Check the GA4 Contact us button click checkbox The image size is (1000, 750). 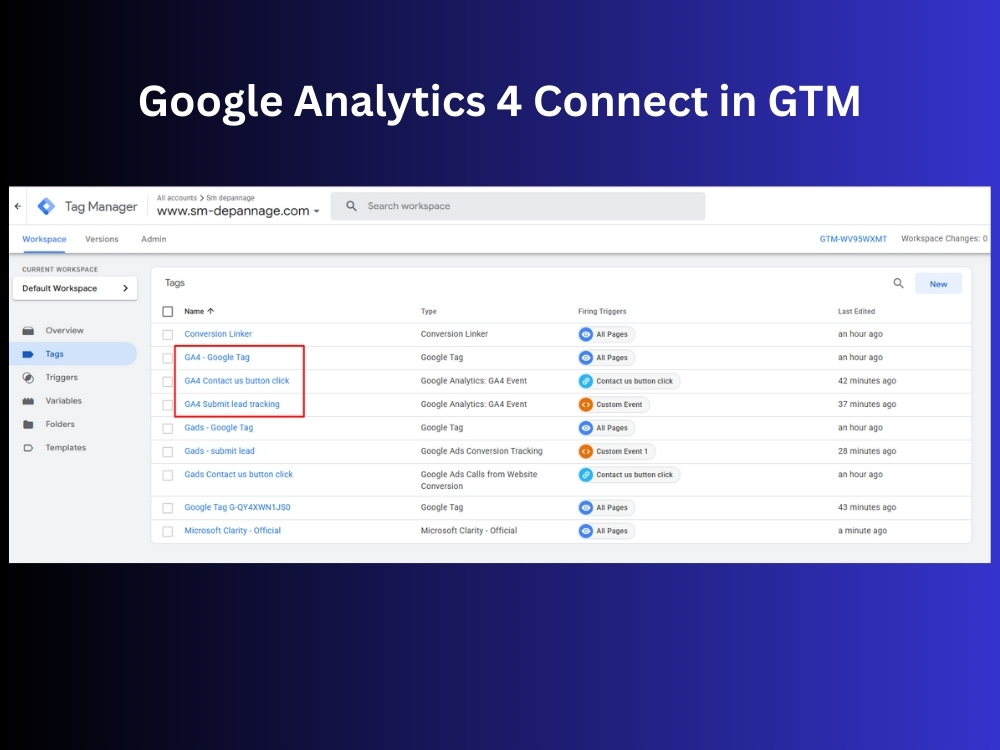[168, 382]
